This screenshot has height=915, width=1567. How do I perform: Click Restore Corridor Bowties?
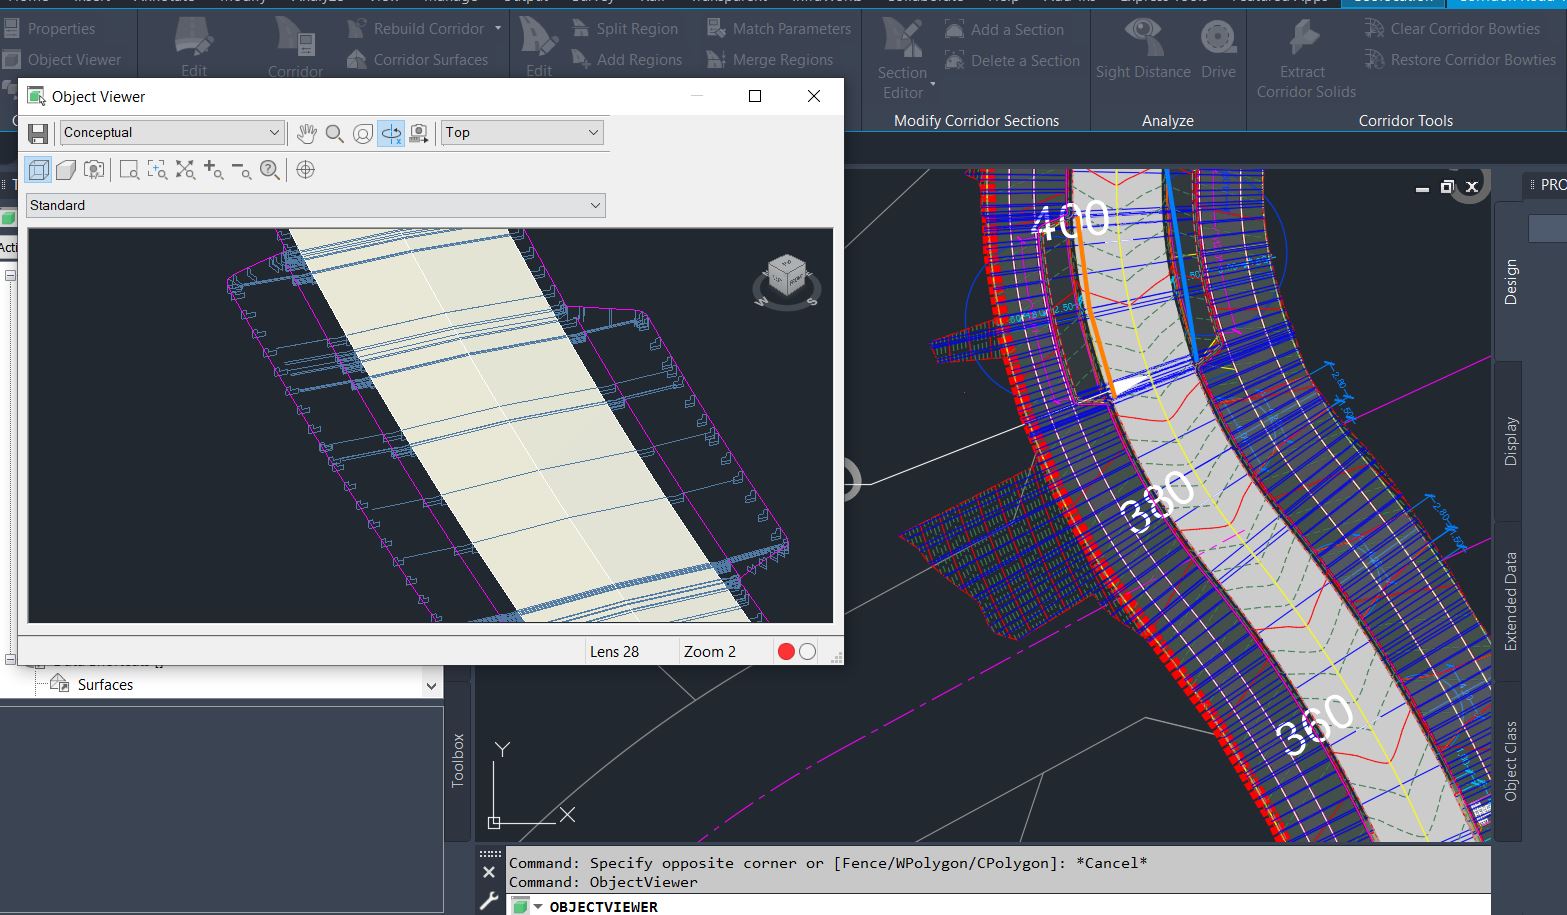[1461, 60]
